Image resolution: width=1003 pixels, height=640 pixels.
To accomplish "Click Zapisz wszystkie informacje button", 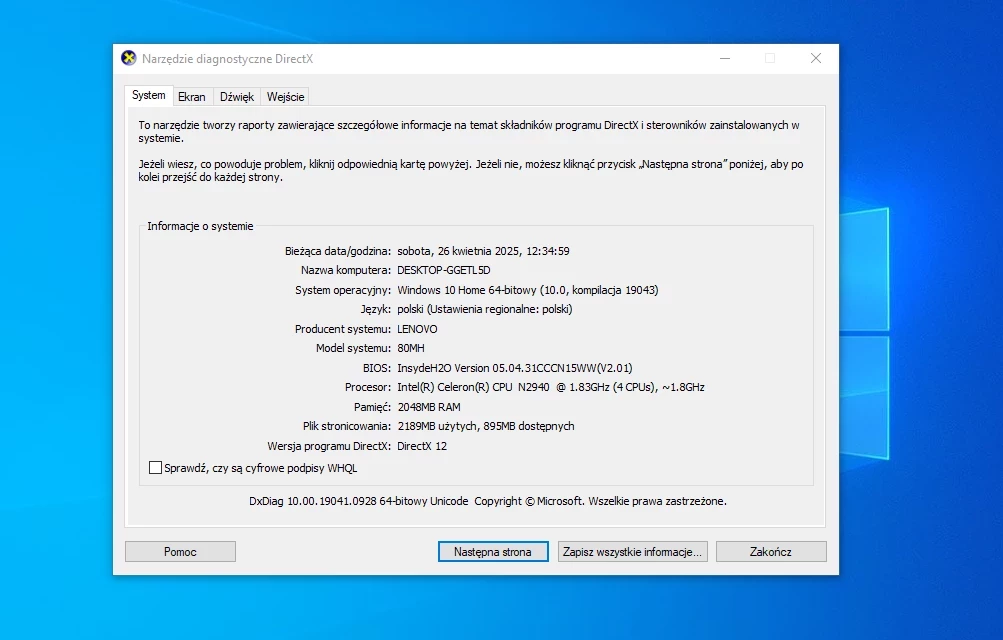I will coord(632,552).
